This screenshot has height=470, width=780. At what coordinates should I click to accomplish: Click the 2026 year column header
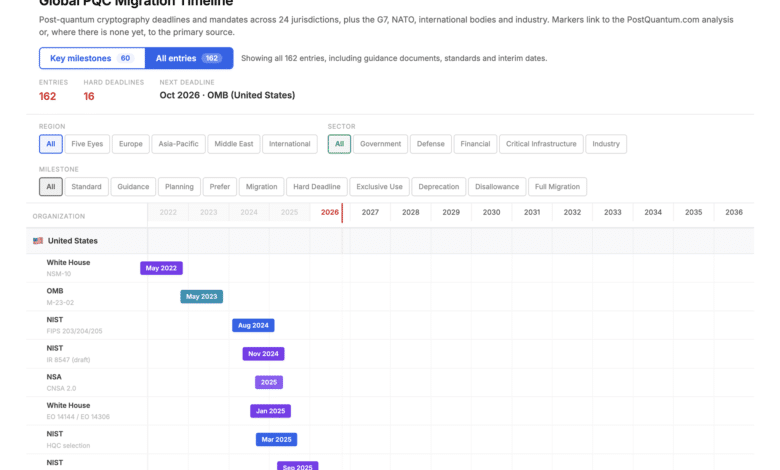(330, 212)
